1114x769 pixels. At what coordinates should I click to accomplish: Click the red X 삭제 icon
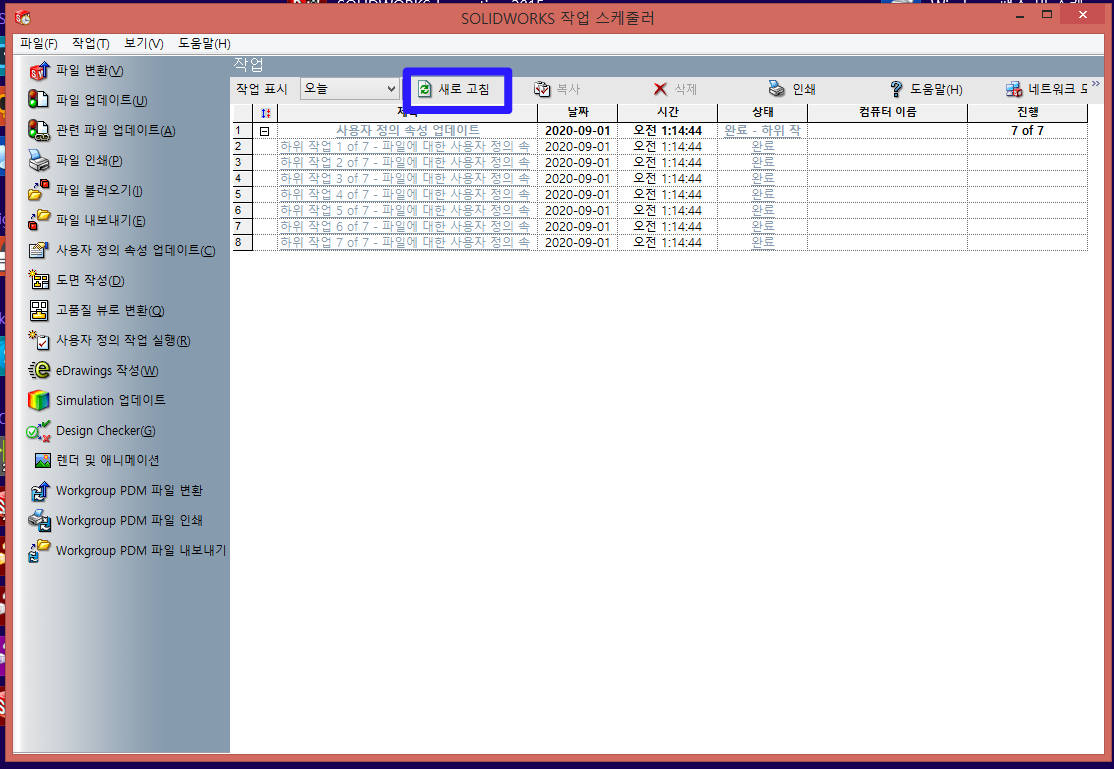(x=660, y=89)
